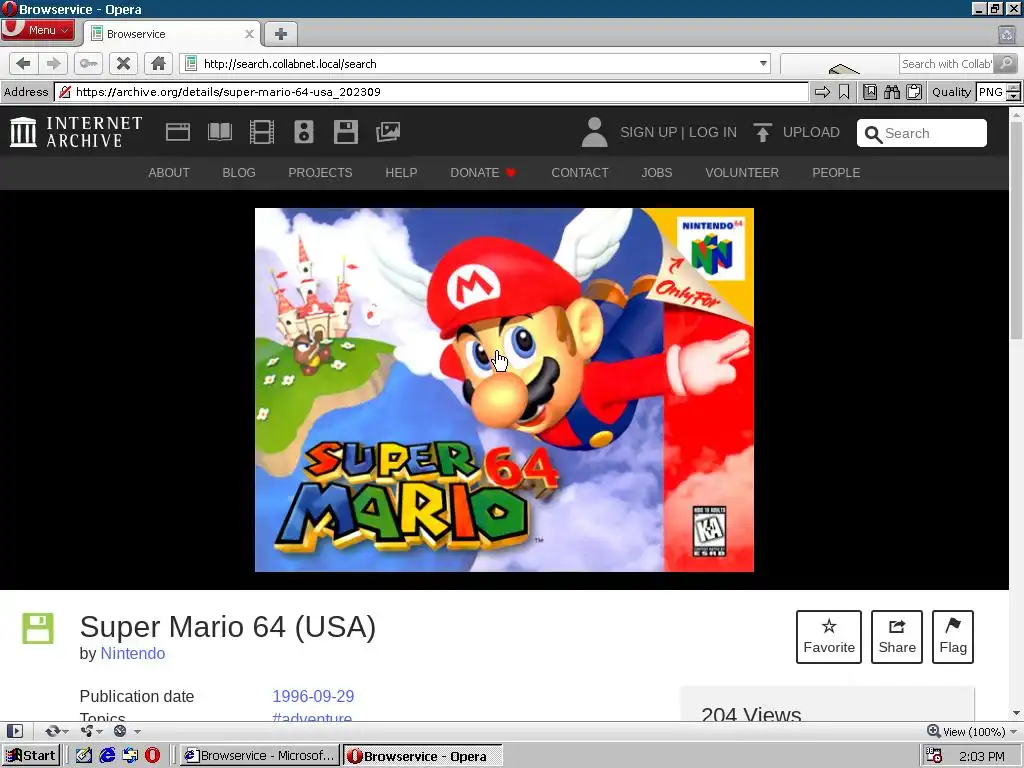Image resolution: width=1024 pixels, height=768 pixels.
Task: Click the 1996-09-29 publication date link
Action: pyautogui.click(x=313, y=696)
